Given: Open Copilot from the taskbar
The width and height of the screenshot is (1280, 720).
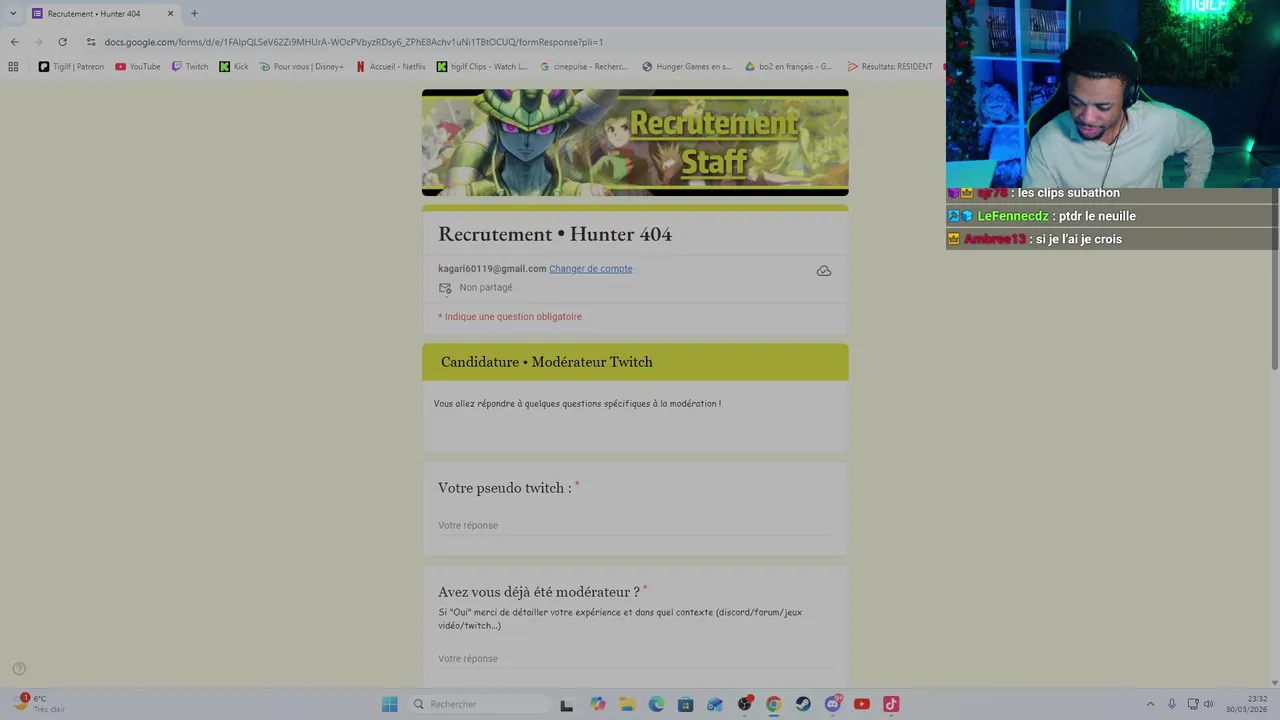Looking at the screenshot, I should [x=597, y=704].
